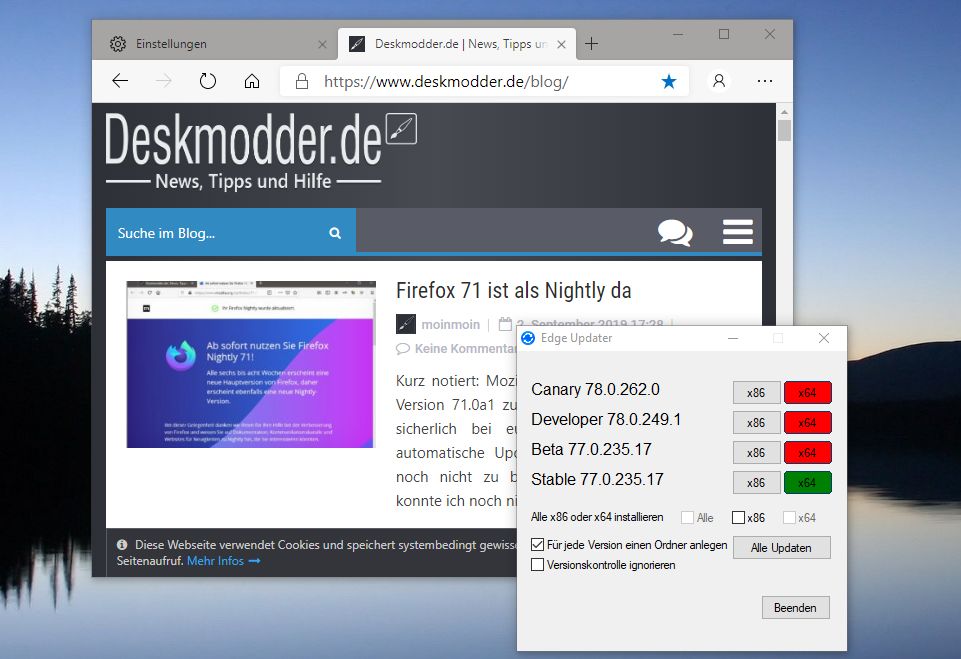Click the browser page scrollbar thumb
Viewport: 961px width, 659px height.
point(784,130)
